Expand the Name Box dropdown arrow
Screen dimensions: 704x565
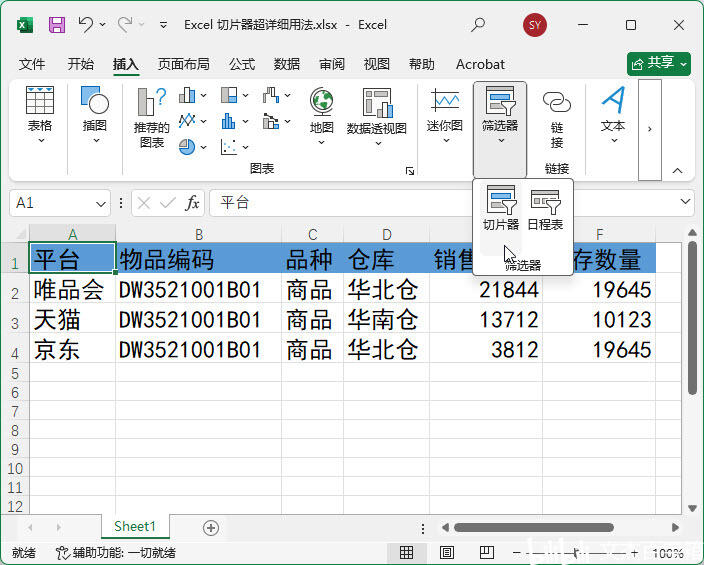[x=101, y=203]
